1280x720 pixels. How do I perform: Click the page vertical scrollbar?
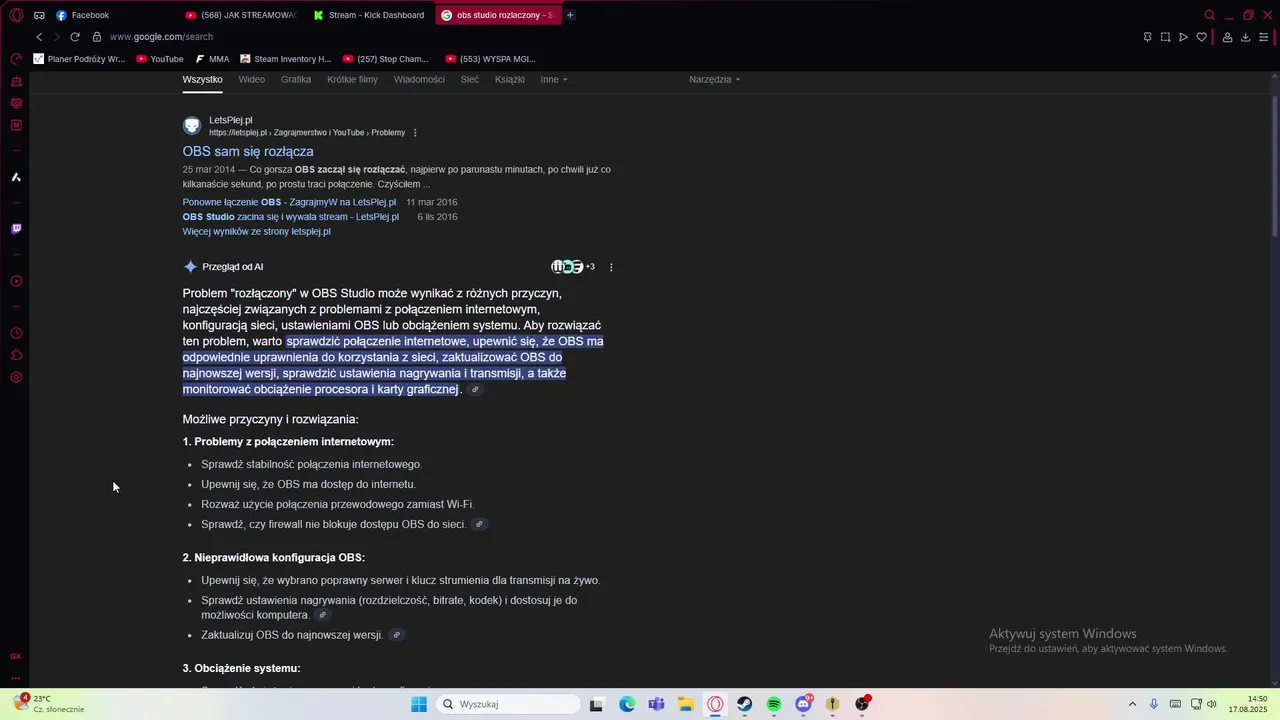pyautogui.click(x=1274, y=165)
